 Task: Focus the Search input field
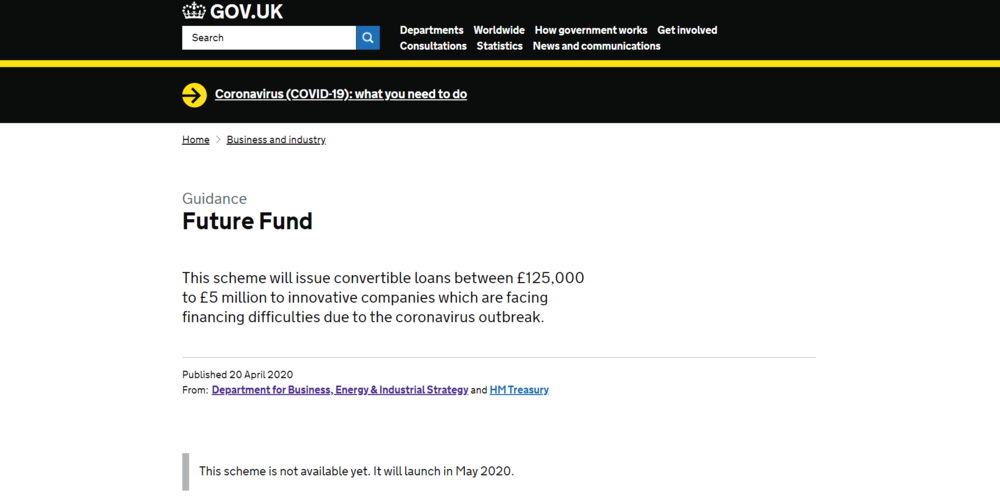tap(269, 38)
